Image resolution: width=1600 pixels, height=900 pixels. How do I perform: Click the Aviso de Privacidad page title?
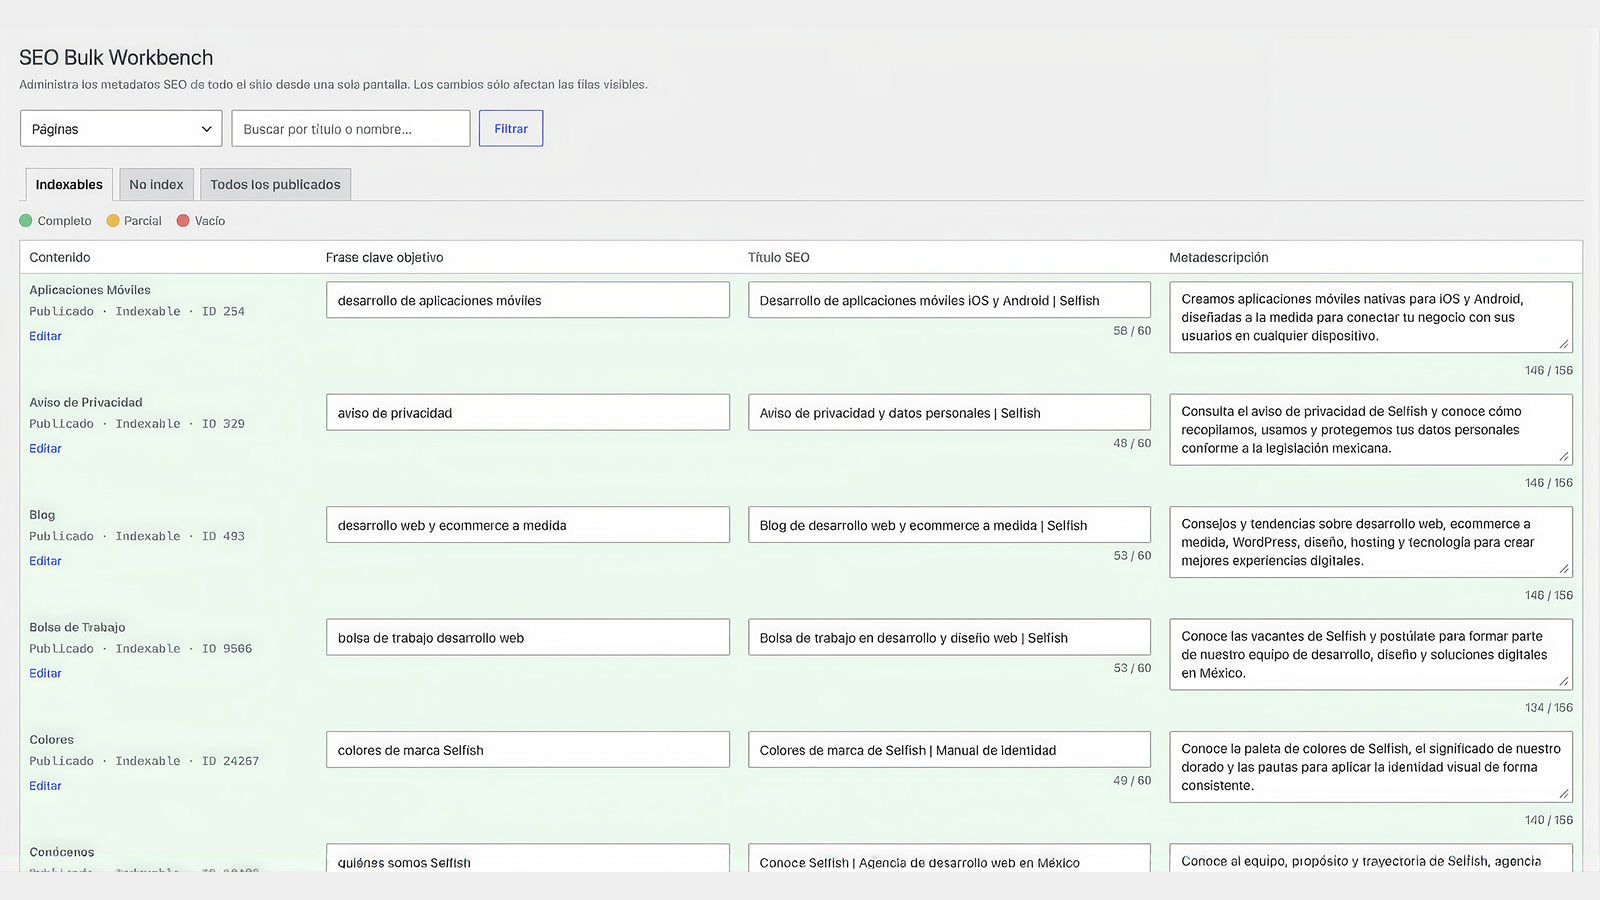point(86,402)
